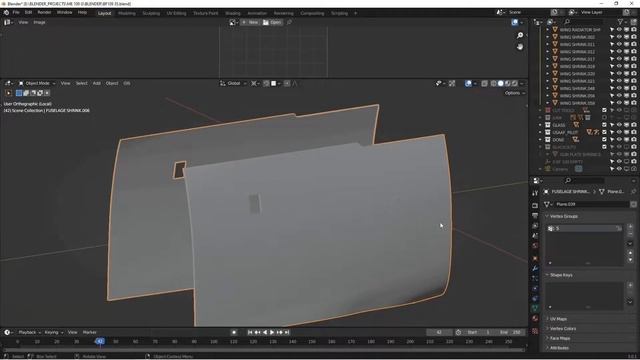640x360 pixels.
Task: Switch to wireframe viewport shading
Action: click(x=493, y=83)
